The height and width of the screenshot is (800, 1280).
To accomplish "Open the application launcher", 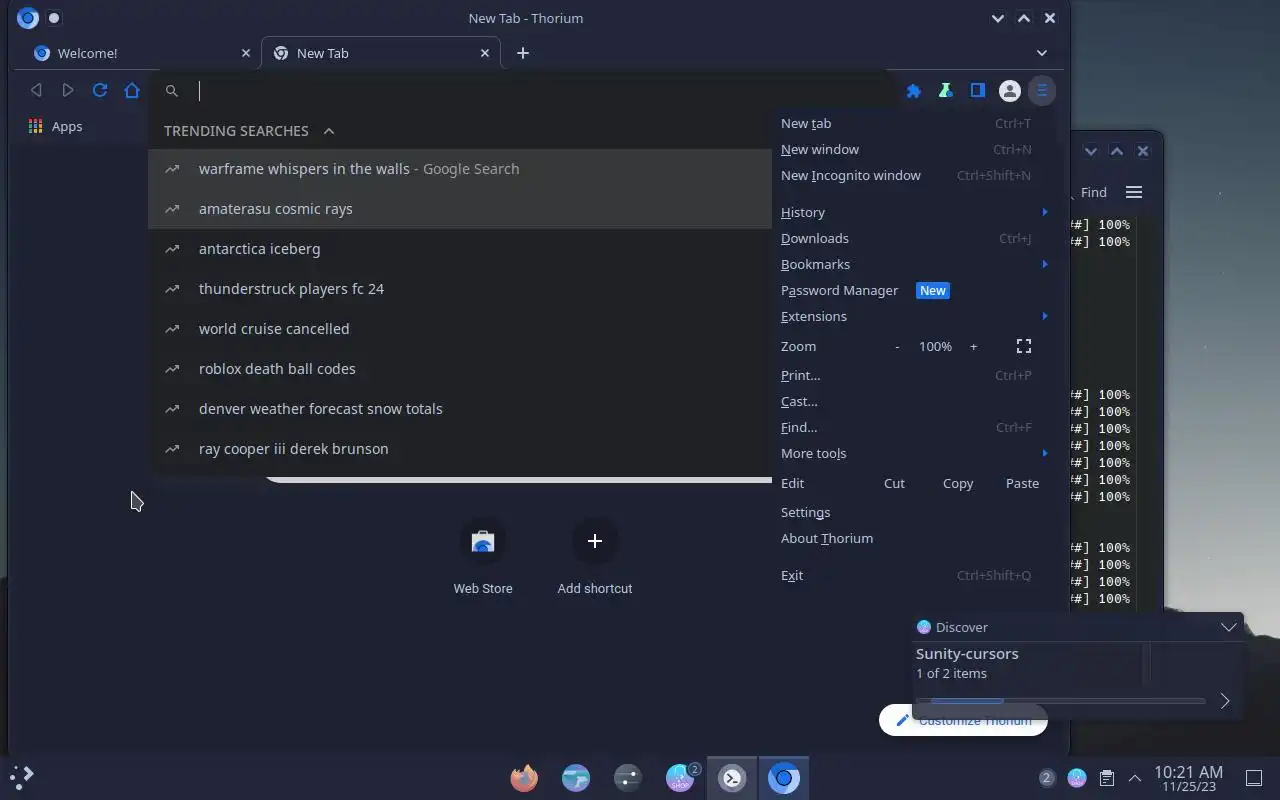I will coord(22,776).
